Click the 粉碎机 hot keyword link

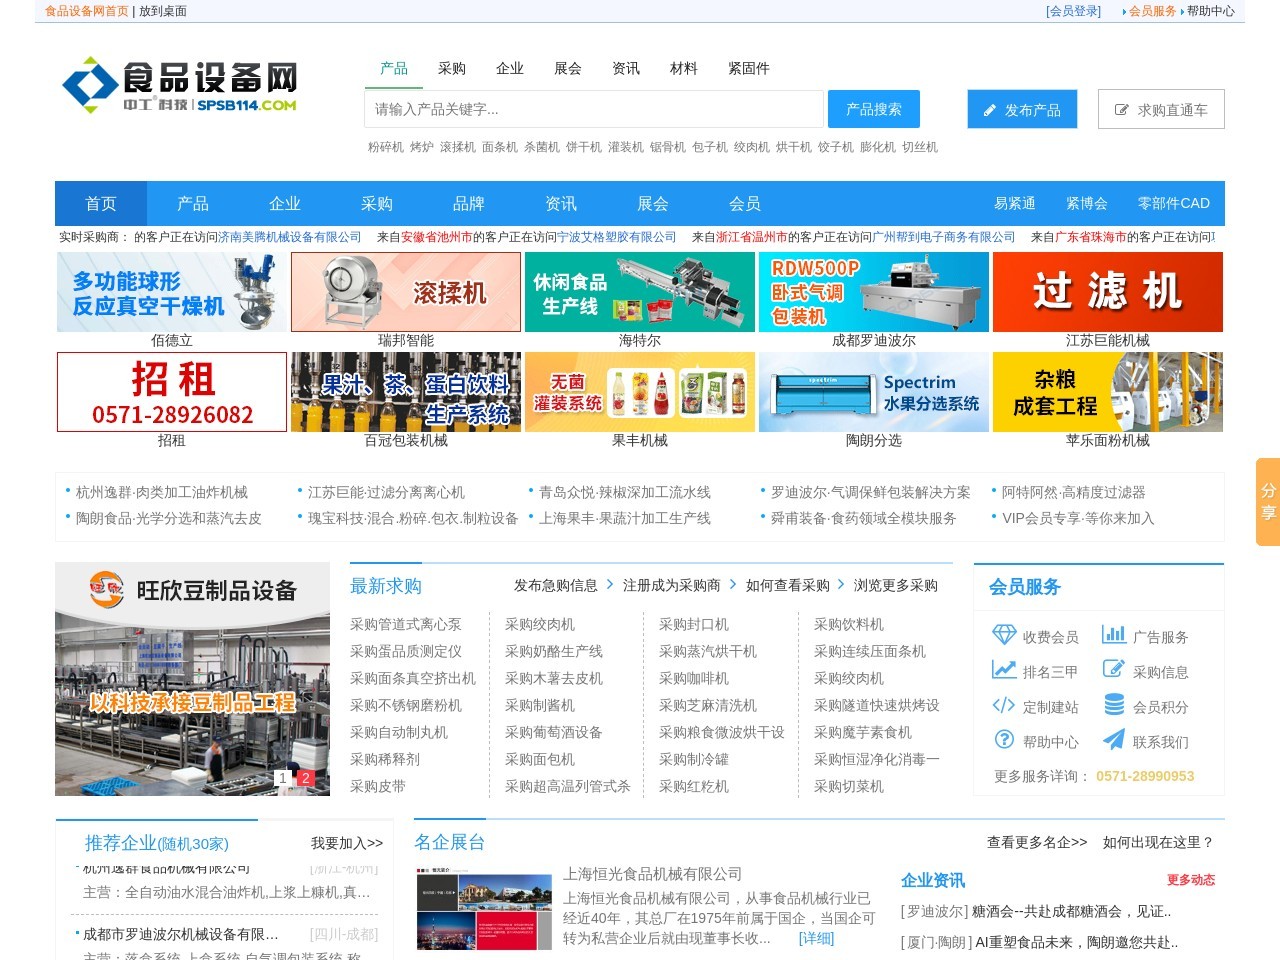[x=386, y=147]
